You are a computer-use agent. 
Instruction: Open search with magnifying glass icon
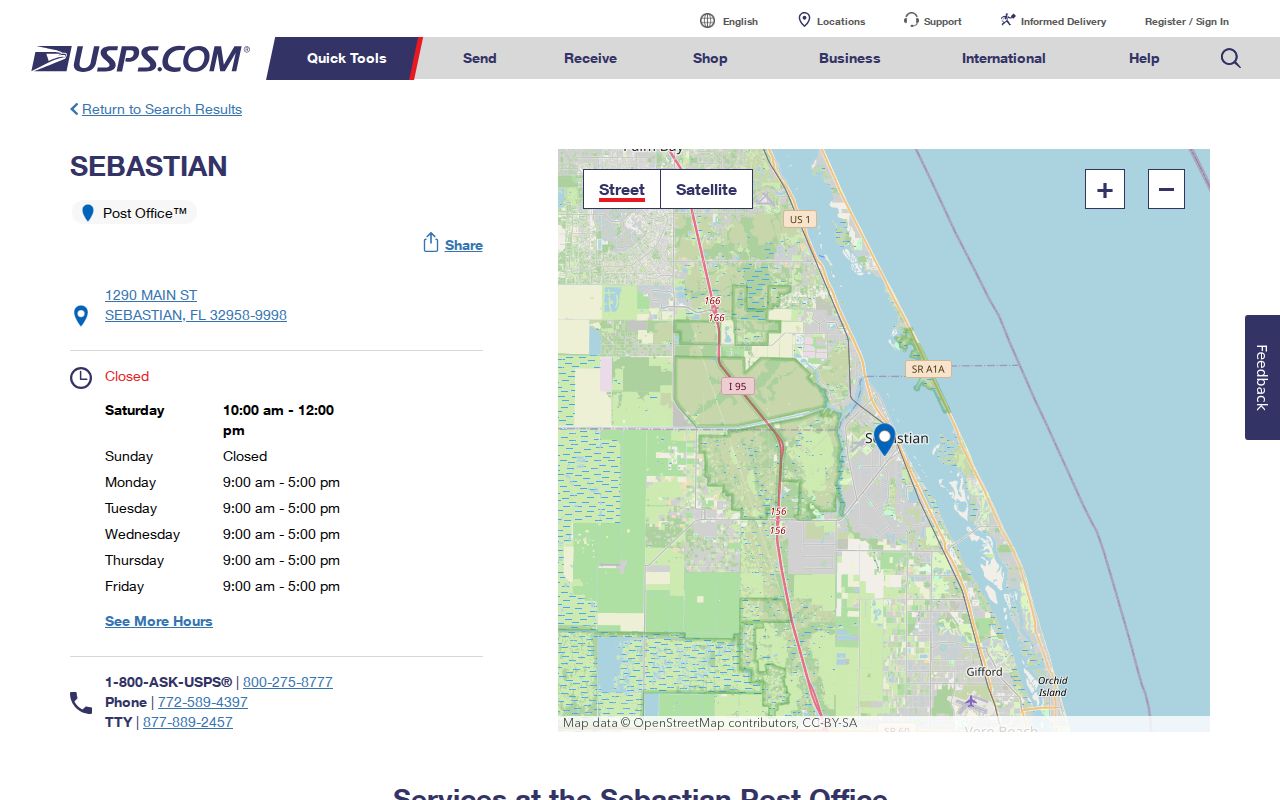(1230, 58)
